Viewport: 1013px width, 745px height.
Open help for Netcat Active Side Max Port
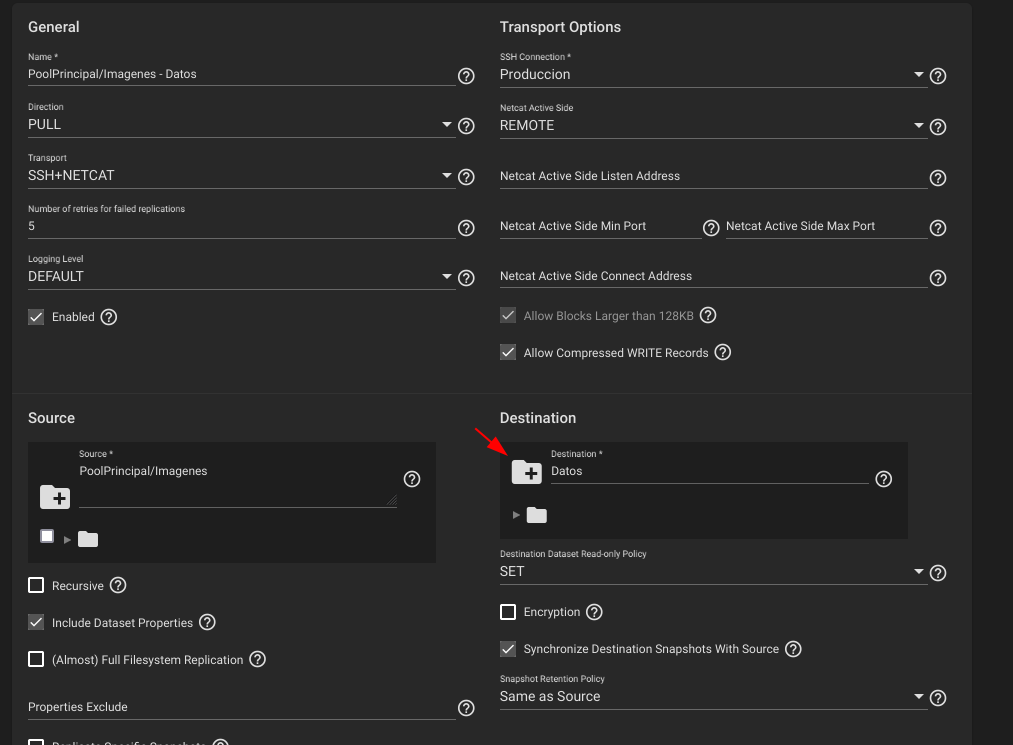[x=937, y=227]
